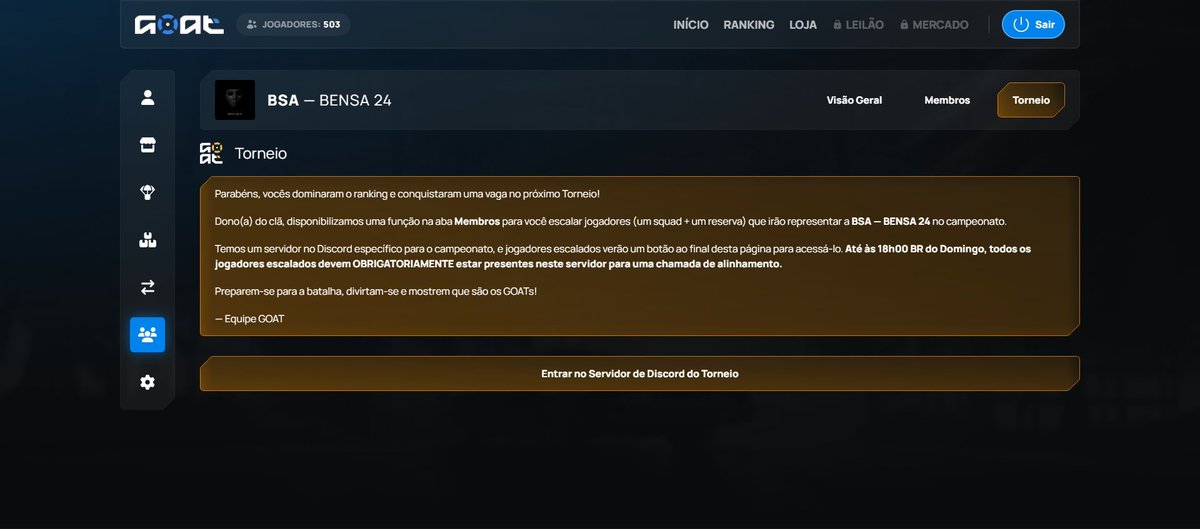Open LOJA in top navigation
Screen dimensions: 1200x529
tap(803, 25)
